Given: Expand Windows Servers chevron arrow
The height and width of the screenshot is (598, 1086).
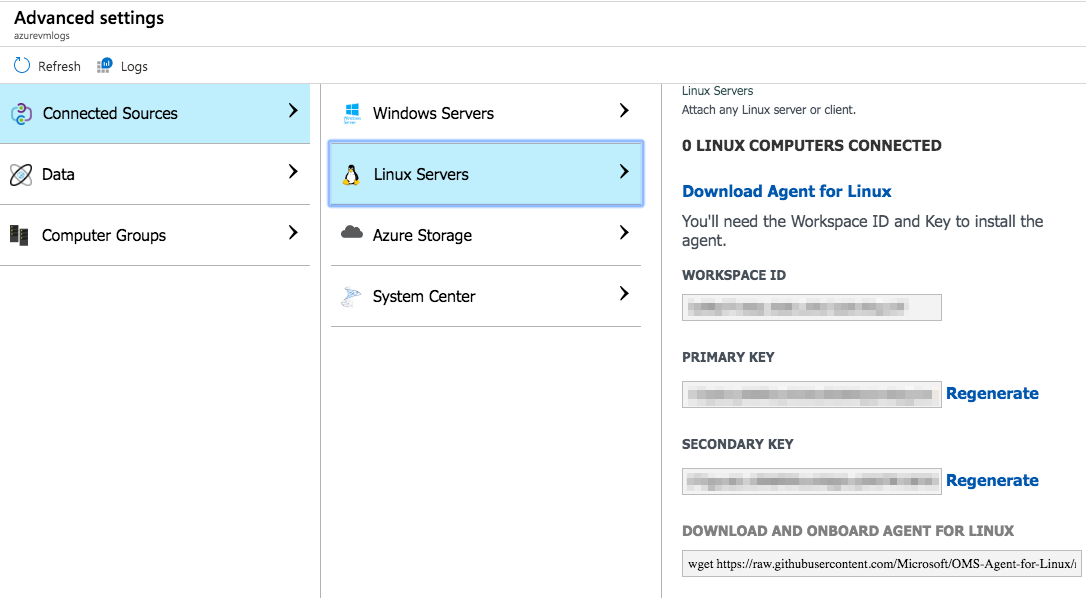Looking at the screenshot, I should [x=624, y=111].
